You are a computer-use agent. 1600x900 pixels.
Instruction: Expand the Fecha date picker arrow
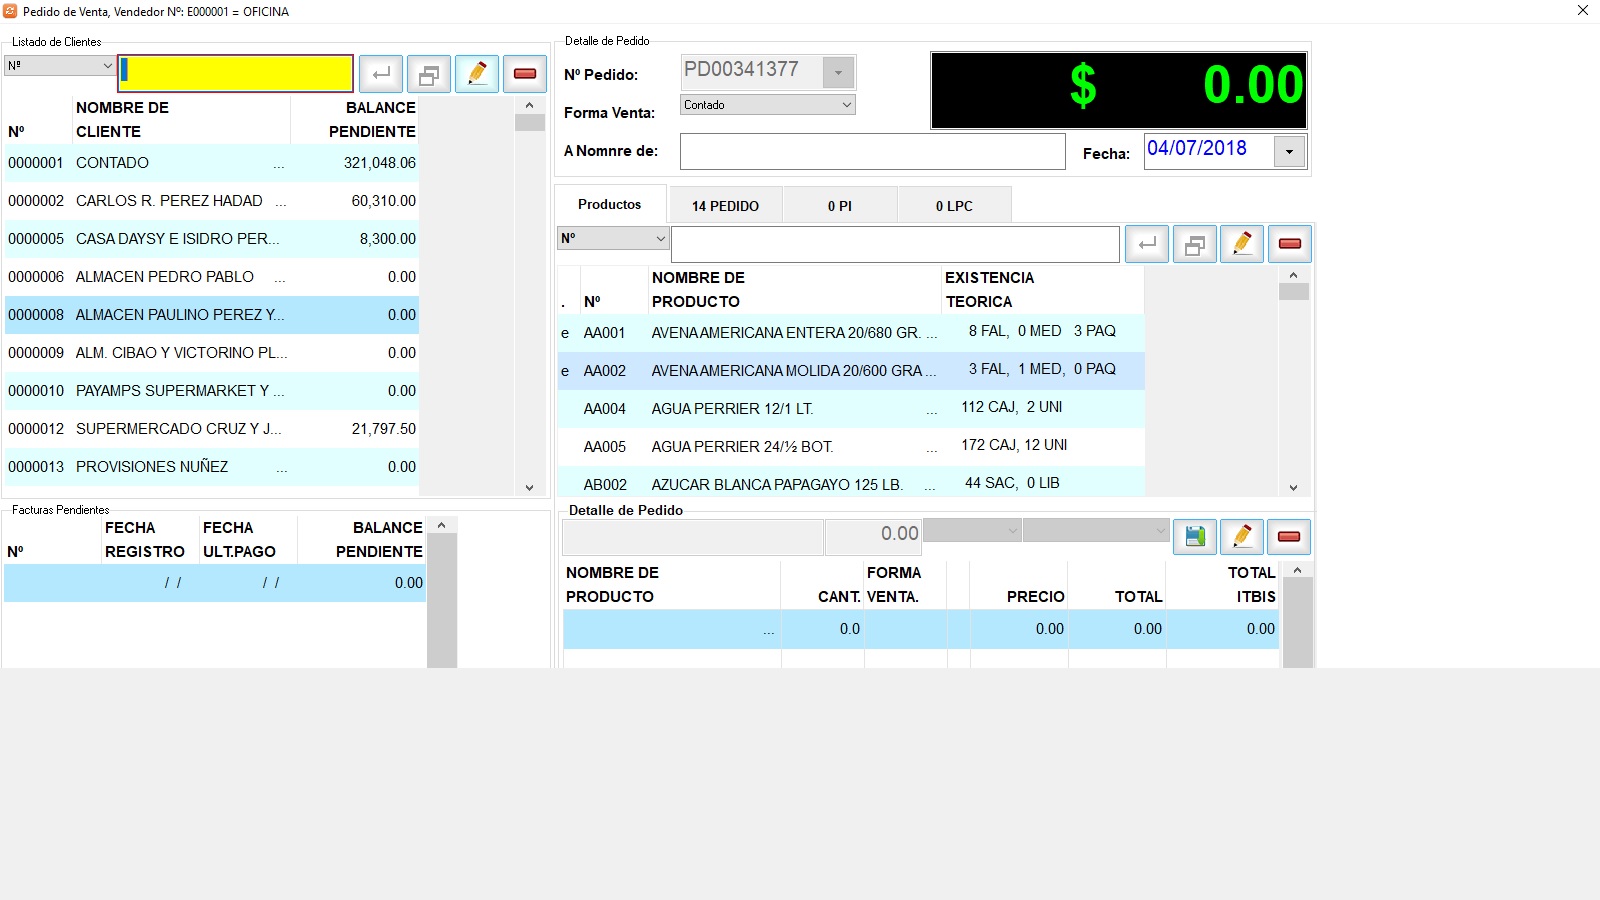click(1289, 152)
